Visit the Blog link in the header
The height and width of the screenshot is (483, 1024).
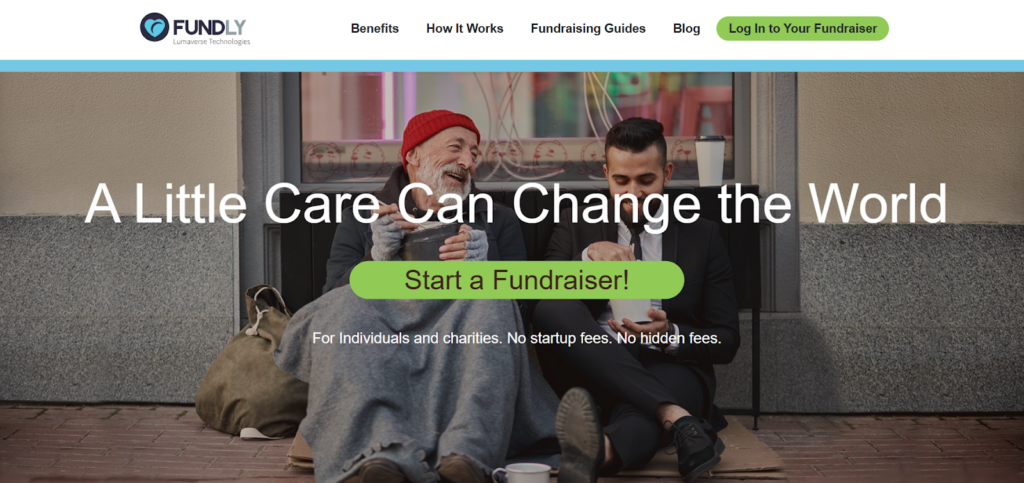[x=686, y=29]
